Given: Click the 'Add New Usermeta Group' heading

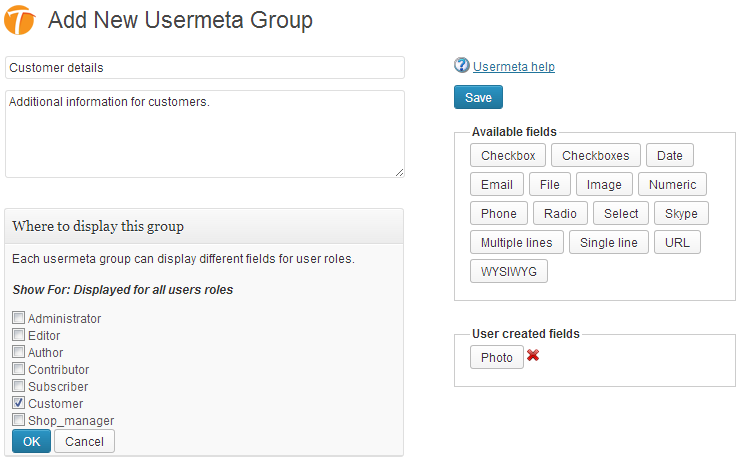Looking at the screenshot, I should point(180,20).
